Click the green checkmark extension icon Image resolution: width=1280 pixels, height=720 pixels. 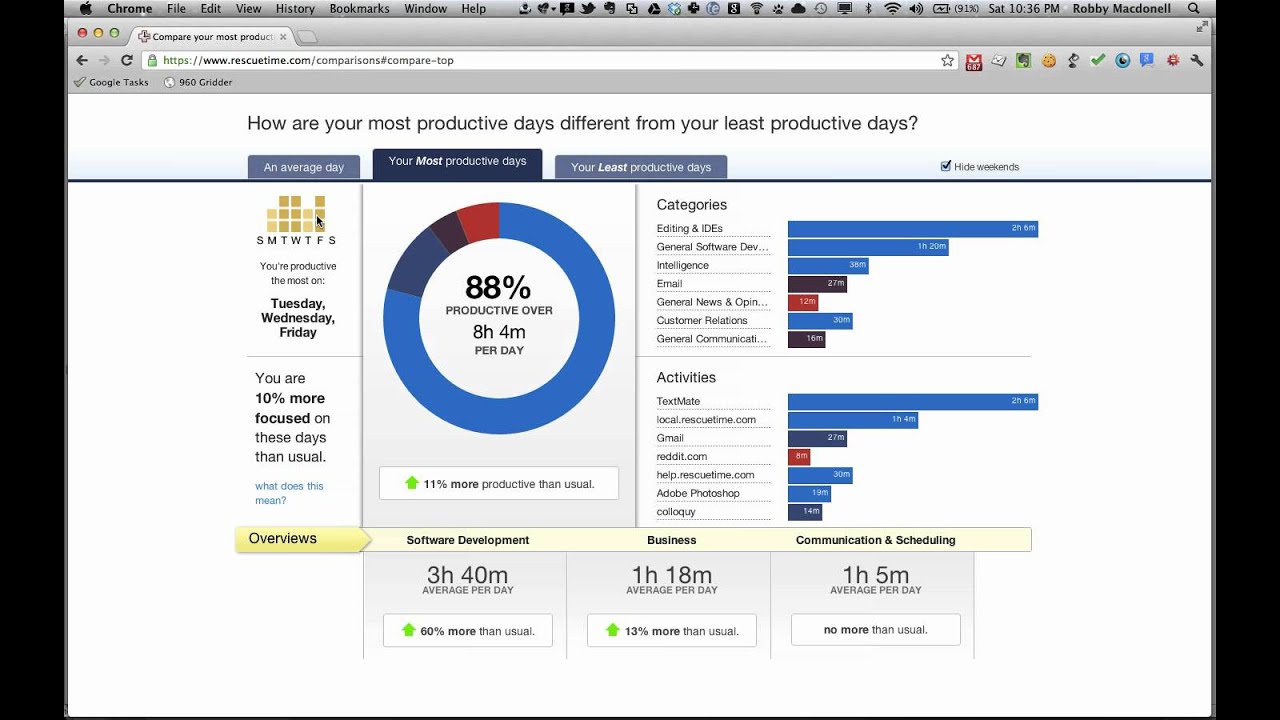pos(1098,60)
